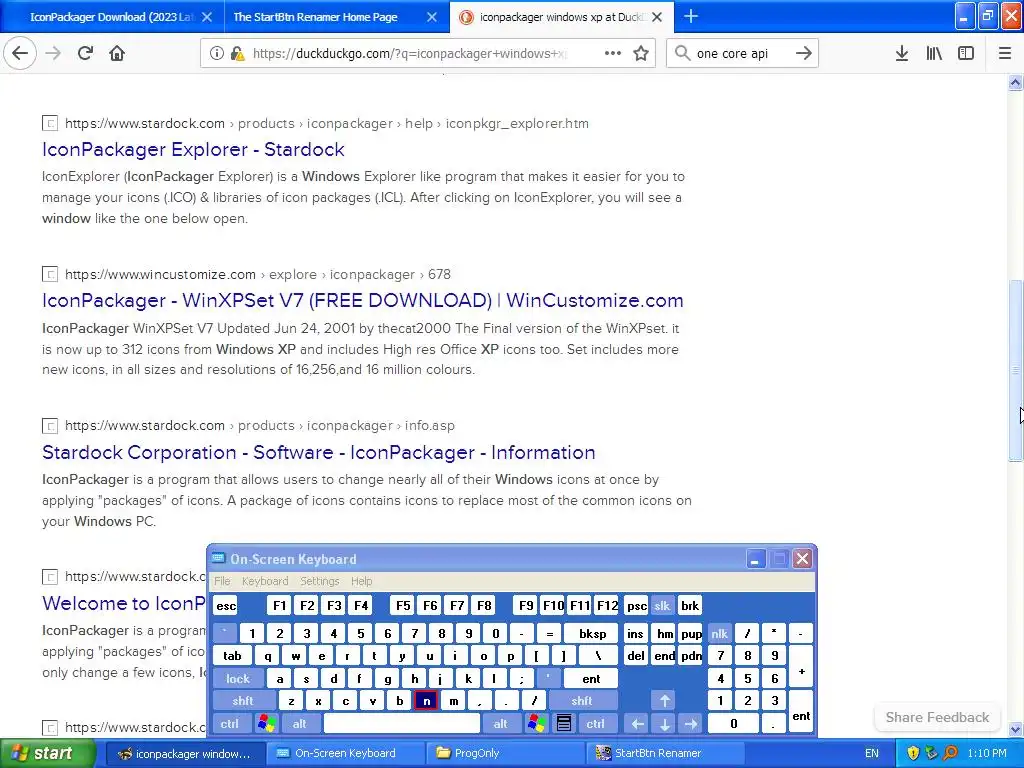Open Stardock Corporation IconPackager Information result
This screenshot has width=1024, height=768.
(x=319, y=452)
